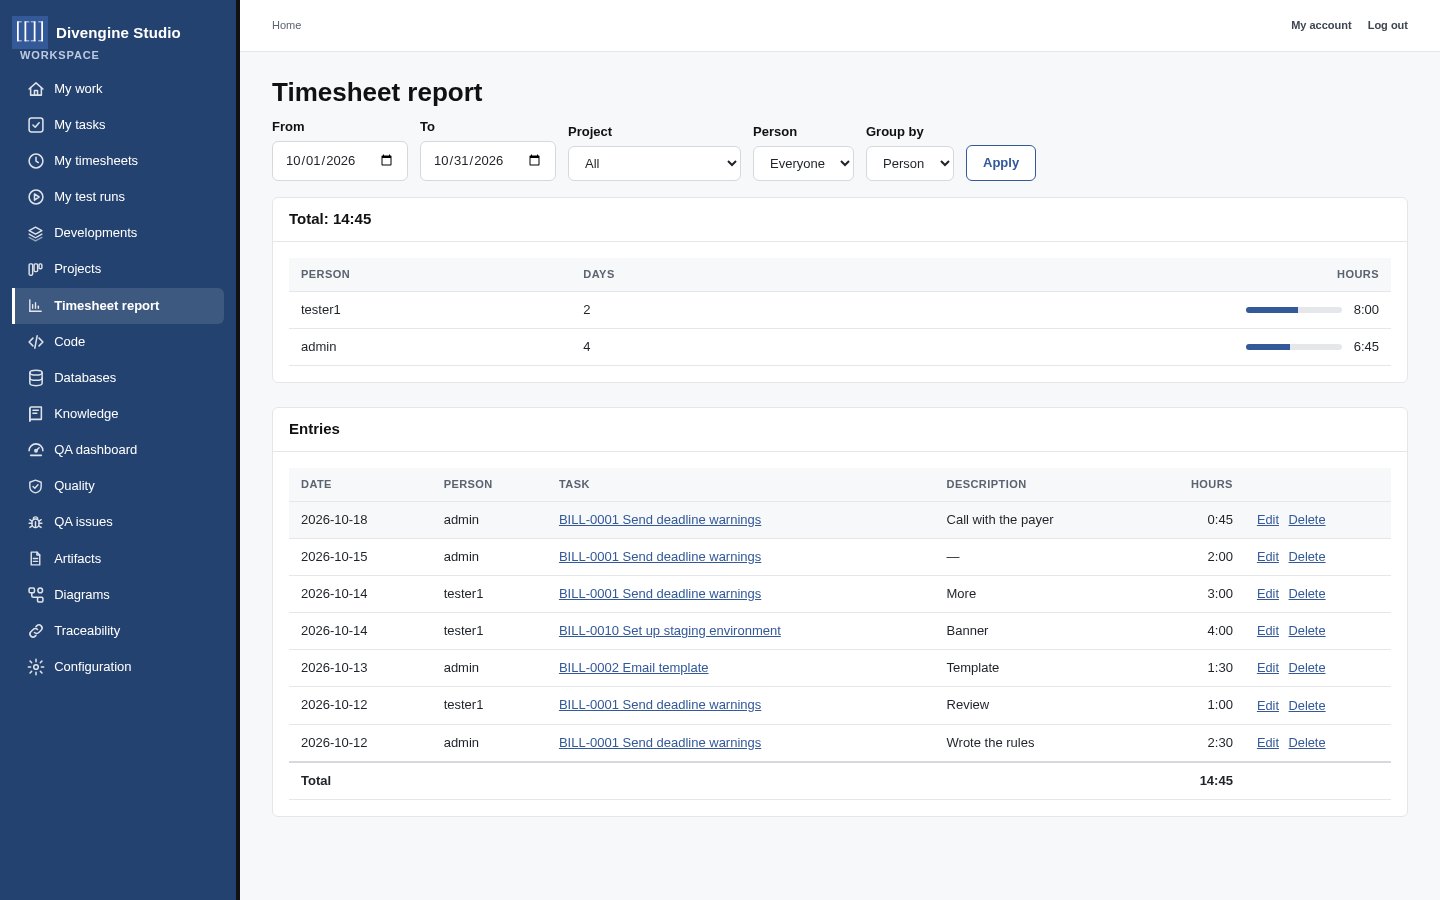The height and width of the screenshot is (900, 1440).
Task: Open the To date calendar picker icon
Action: click(535, 161)
